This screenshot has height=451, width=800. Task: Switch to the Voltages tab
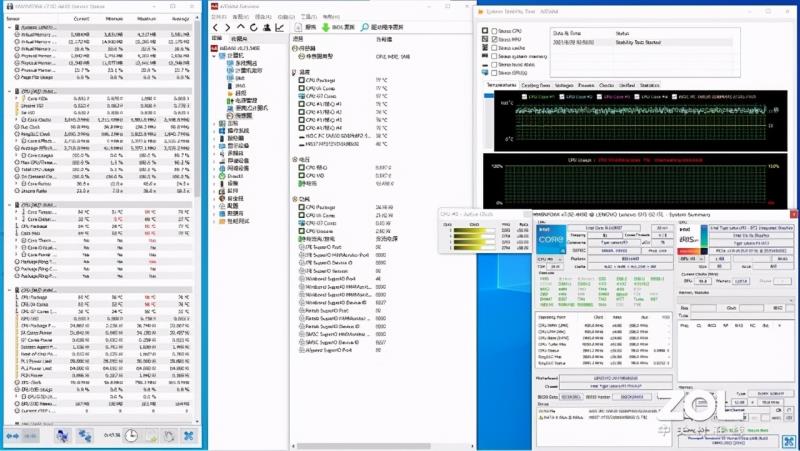point(563,86)
